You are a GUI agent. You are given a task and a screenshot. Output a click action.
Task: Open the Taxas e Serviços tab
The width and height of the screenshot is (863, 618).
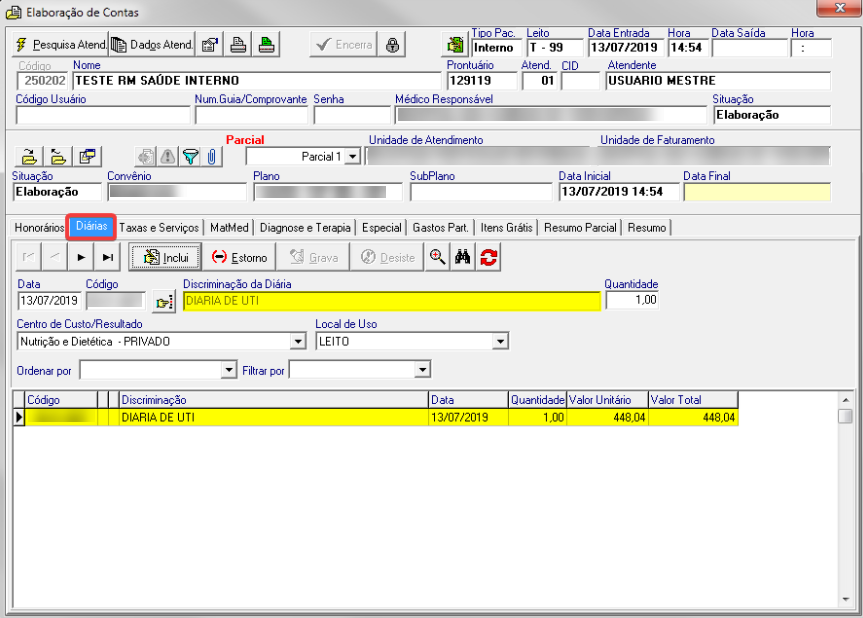[159, 228]
